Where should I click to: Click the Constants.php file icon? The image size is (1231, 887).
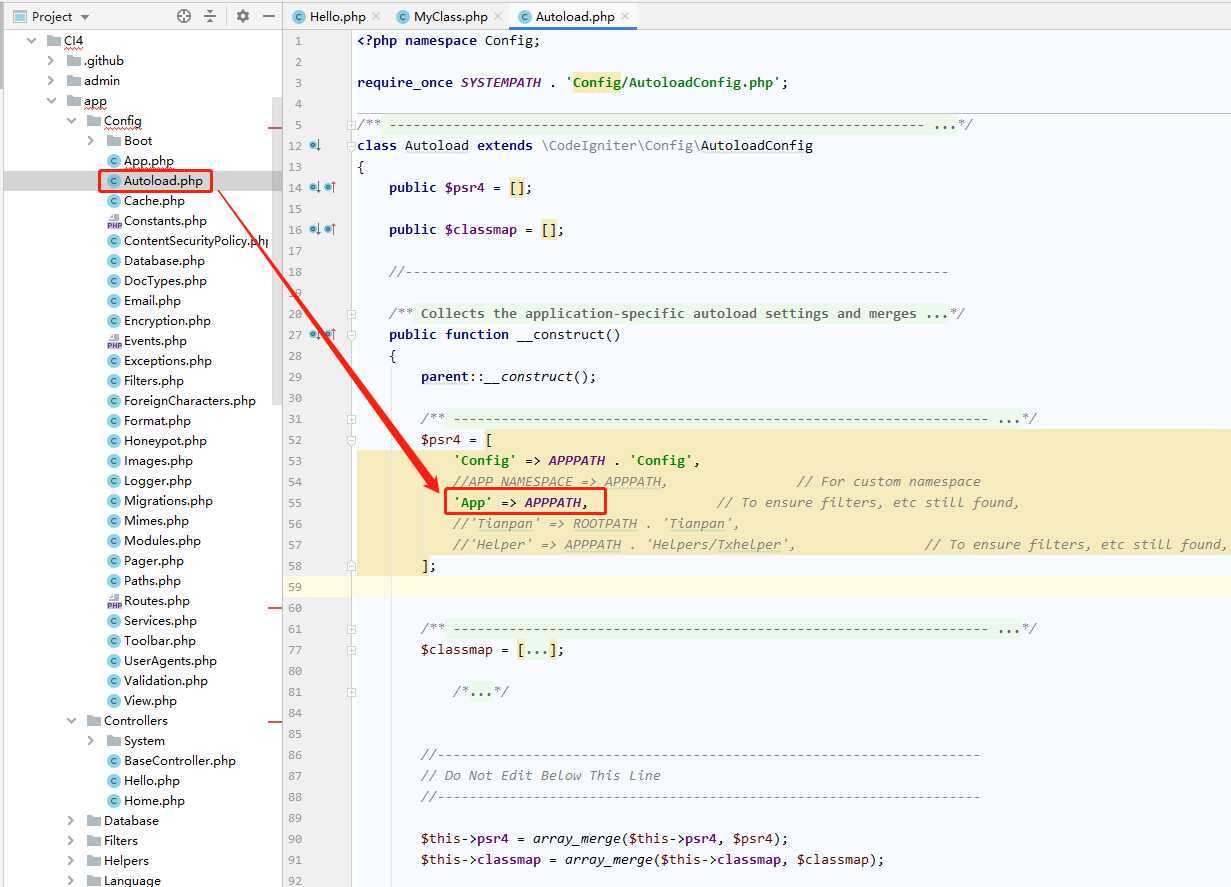(x=114, y=221)
